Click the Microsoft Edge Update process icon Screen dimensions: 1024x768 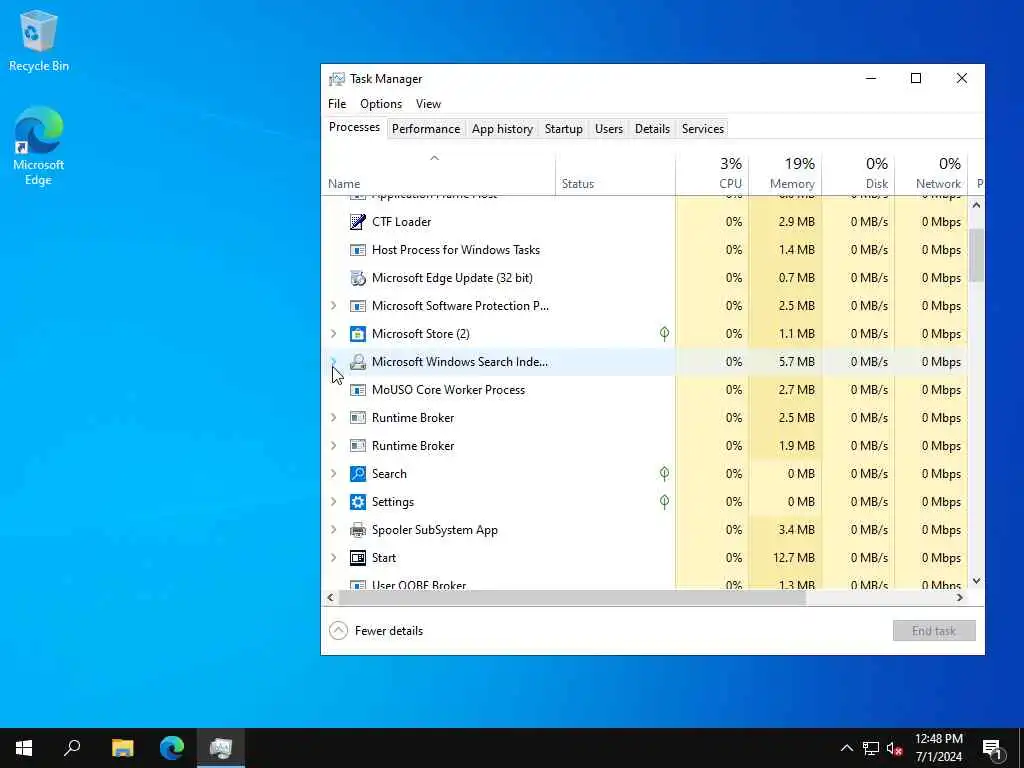(x=357, y=278)
